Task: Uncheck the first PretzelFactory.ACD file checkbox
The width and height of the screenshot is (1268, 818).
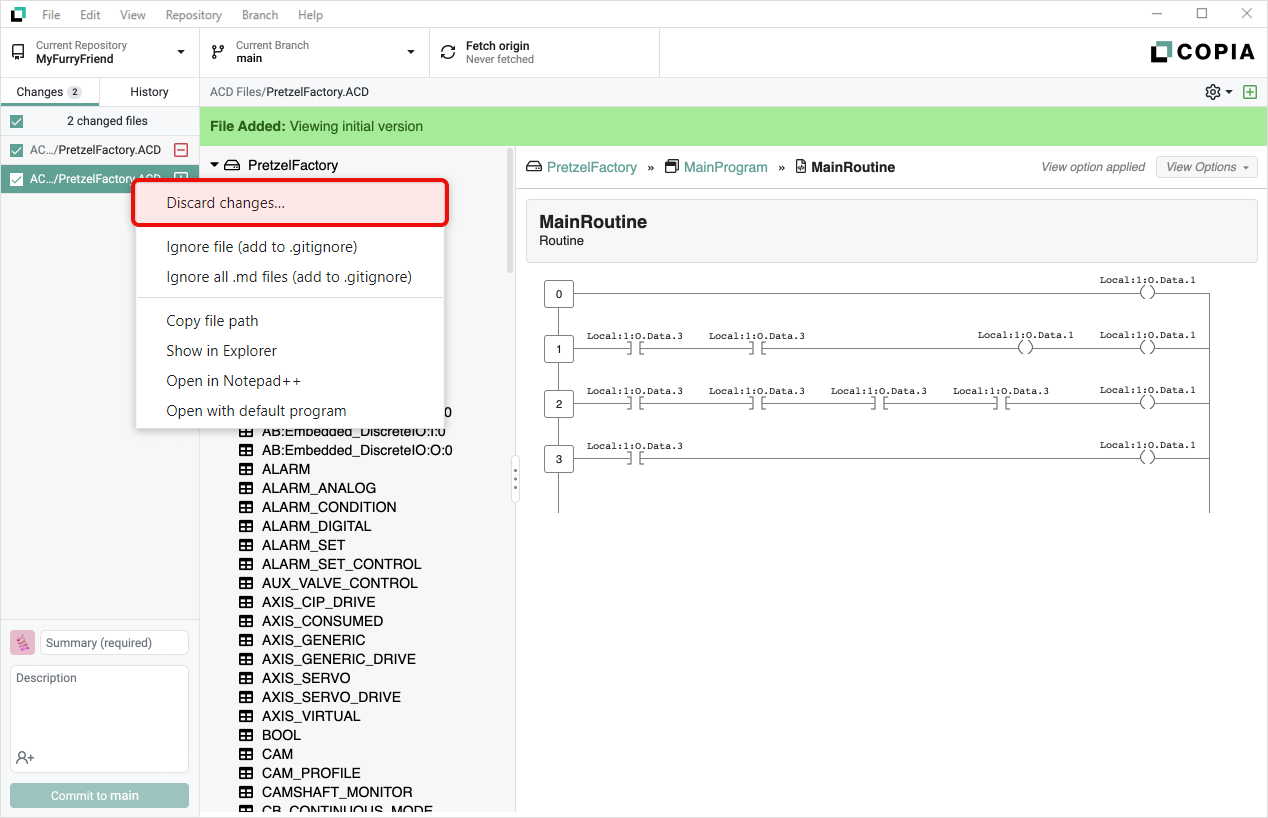Action: [x=17, y=150]
